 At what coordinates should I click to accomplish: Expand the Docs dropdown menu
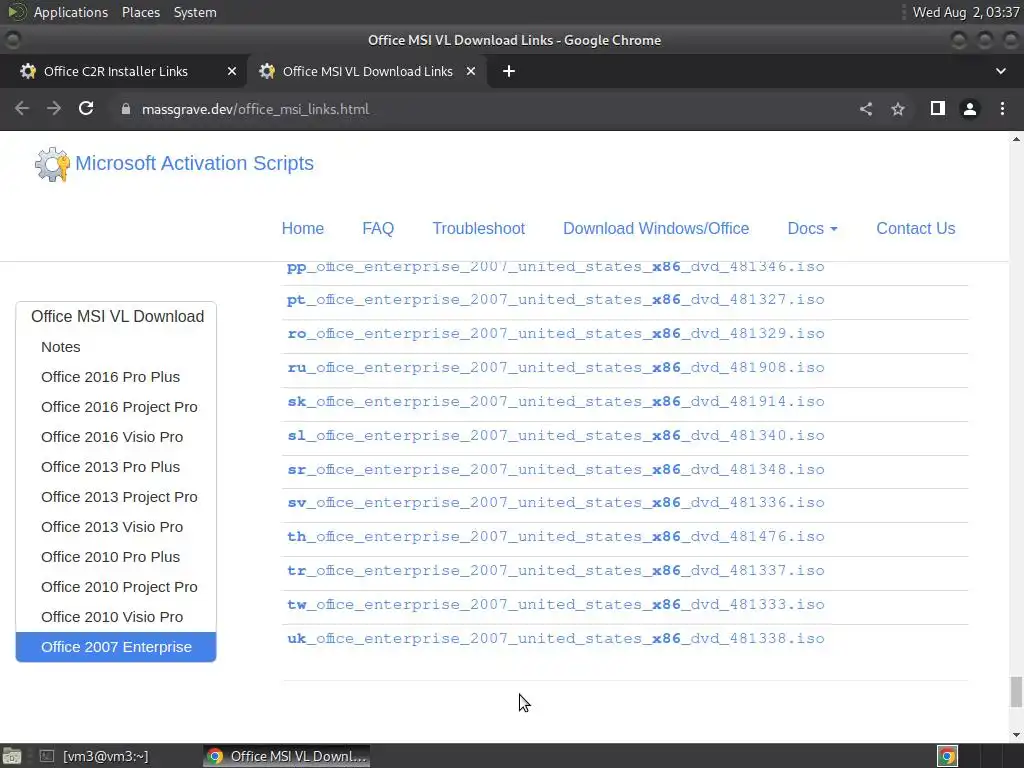coord(812,229)
